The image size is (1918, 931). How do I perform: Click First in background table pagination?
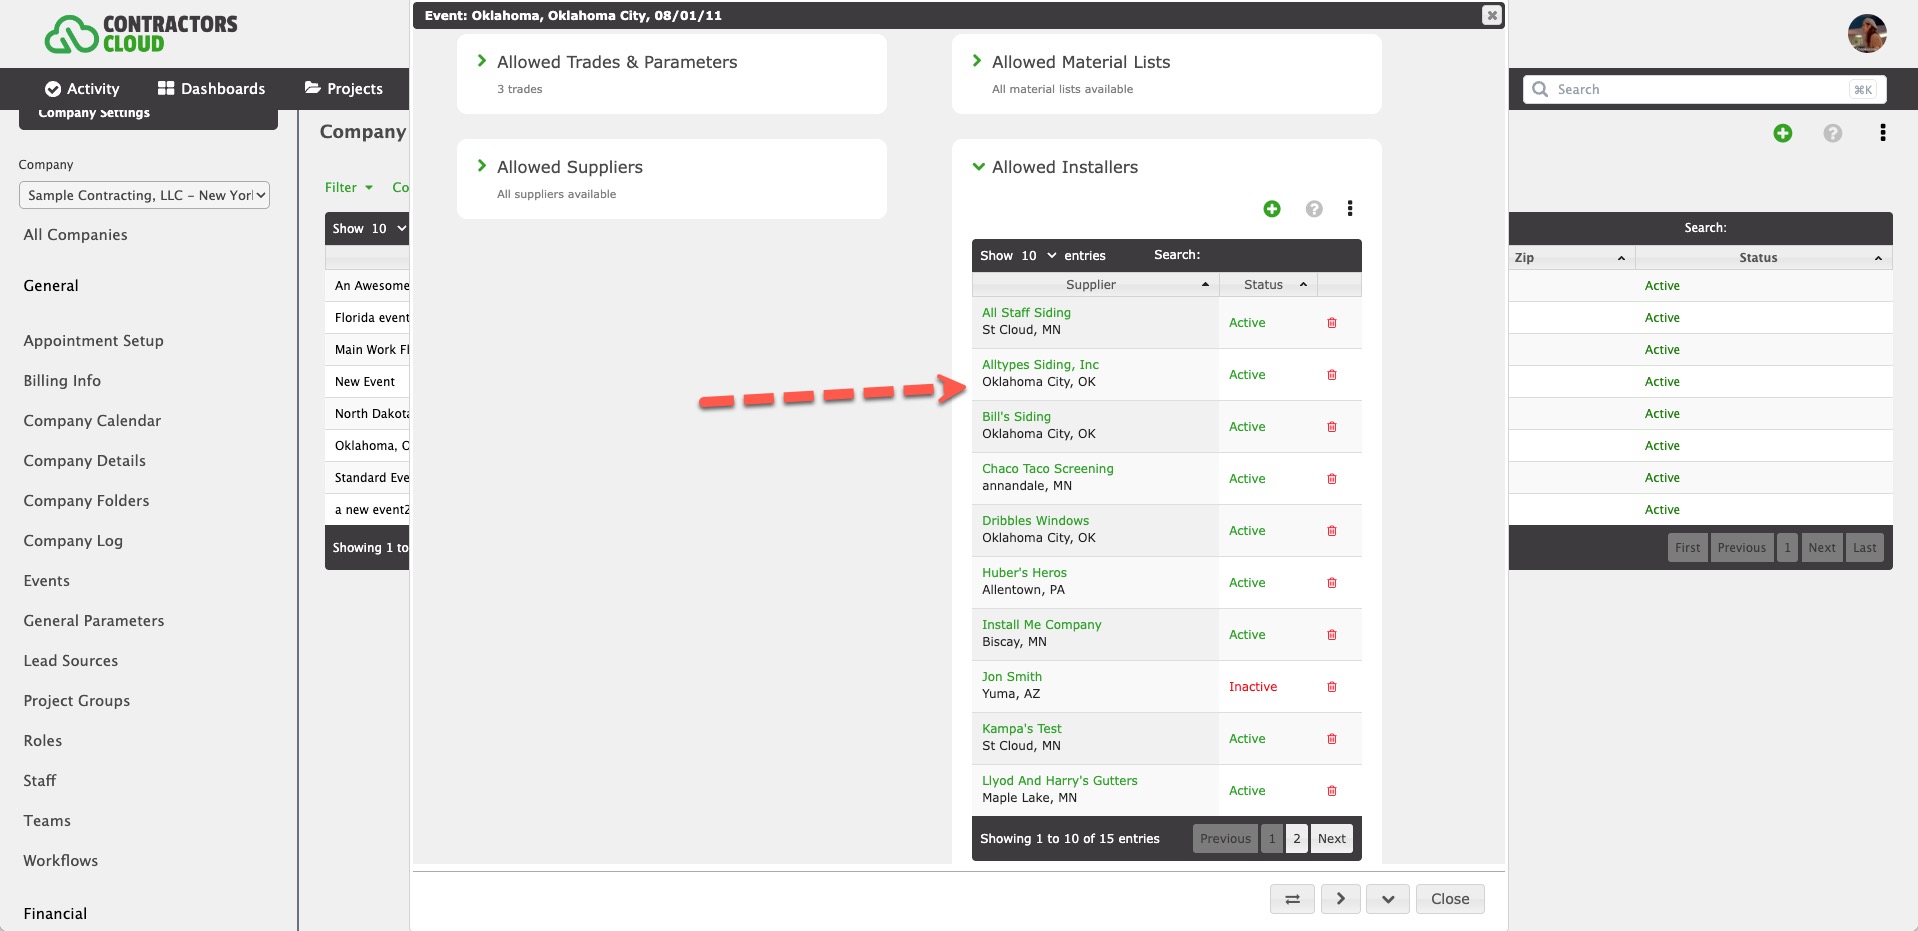coord(1688,548)
